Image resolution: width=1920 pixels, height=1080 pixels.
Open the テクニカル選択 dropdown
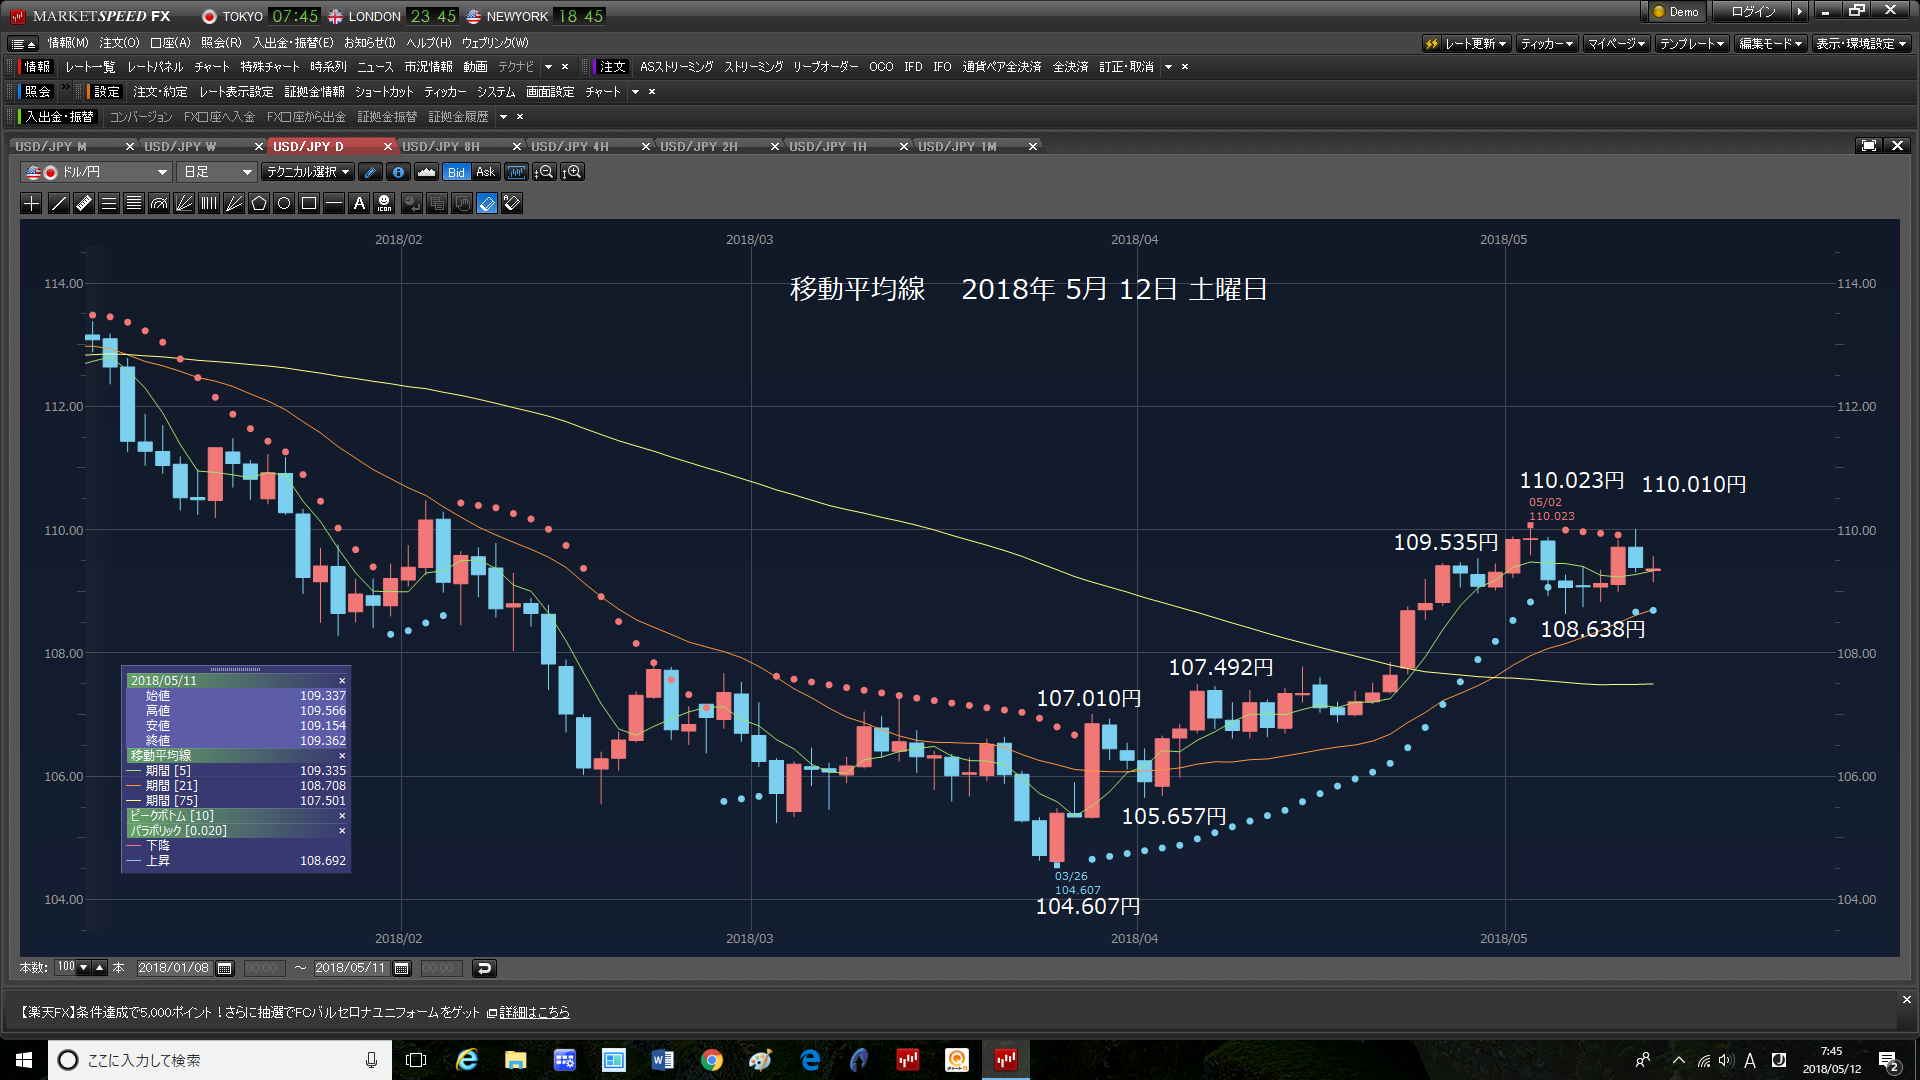pos(308,172)
